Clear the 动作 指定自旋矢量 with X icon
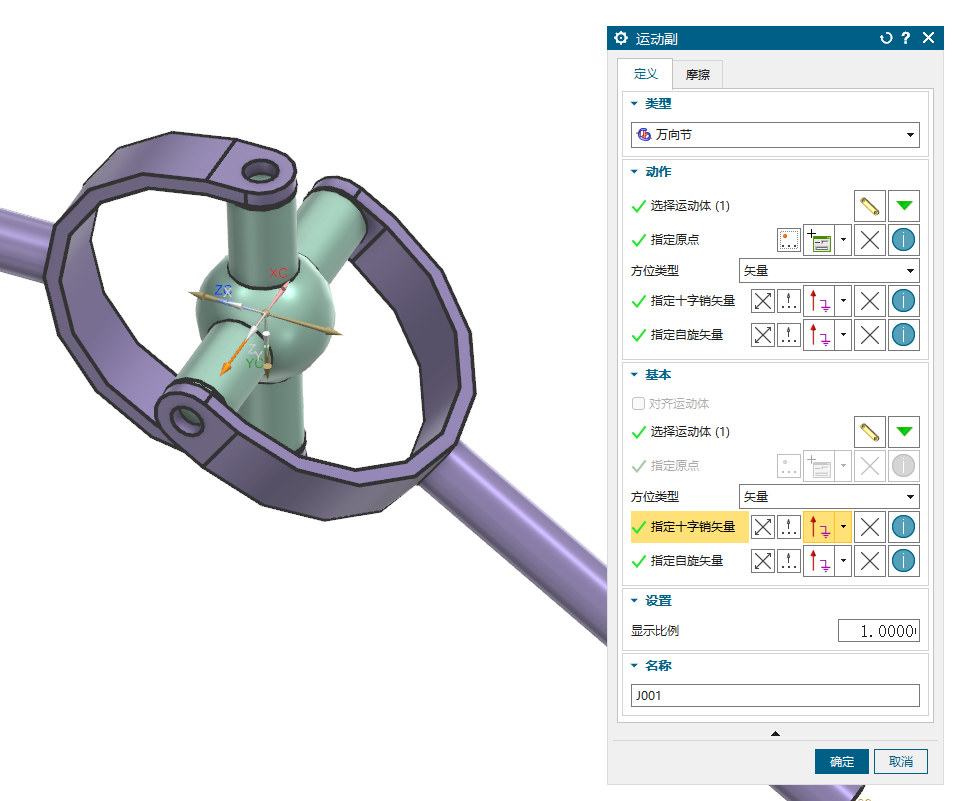This screenshot has width=958, height=801. 869,335
